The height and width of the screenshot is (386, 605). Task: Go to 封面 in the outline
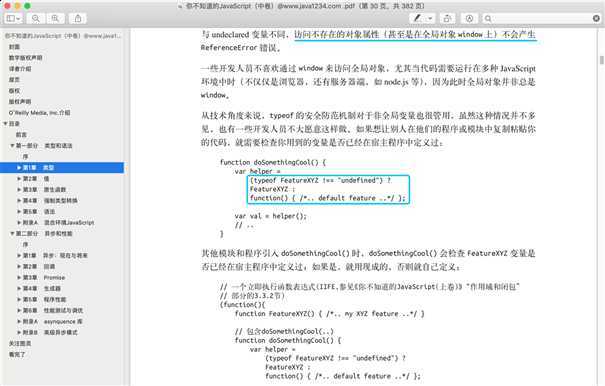pyautogui.click(x=14, y=47)
